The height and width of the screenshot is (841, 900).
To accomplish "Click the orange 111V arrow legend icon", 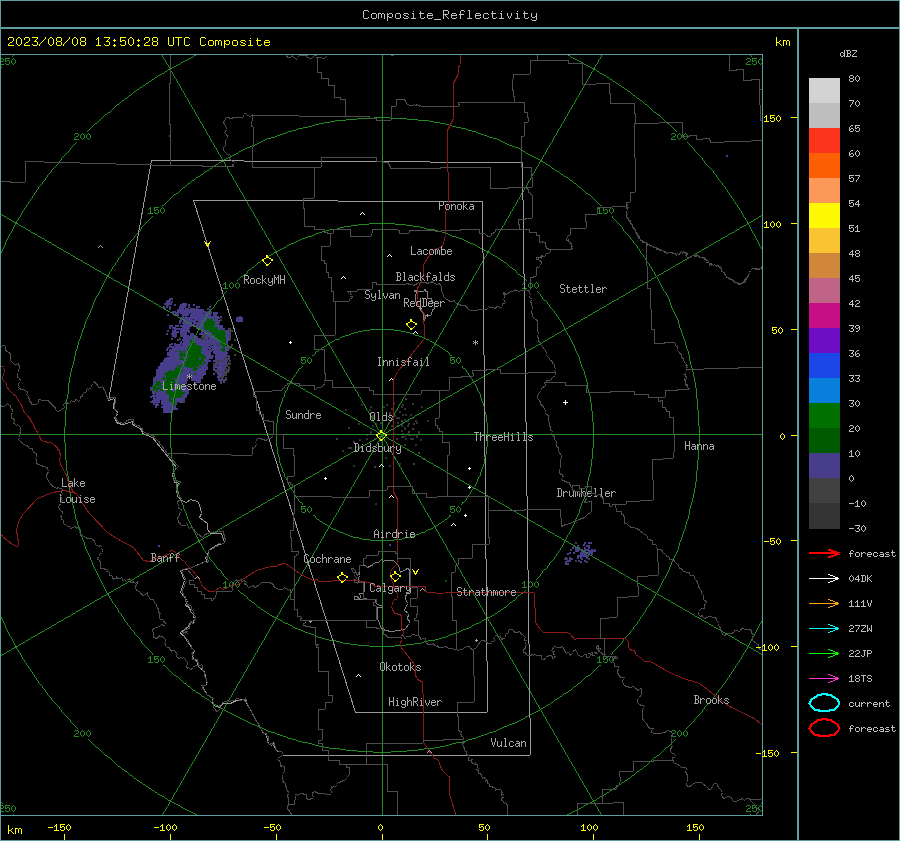I will coord(824,603).
